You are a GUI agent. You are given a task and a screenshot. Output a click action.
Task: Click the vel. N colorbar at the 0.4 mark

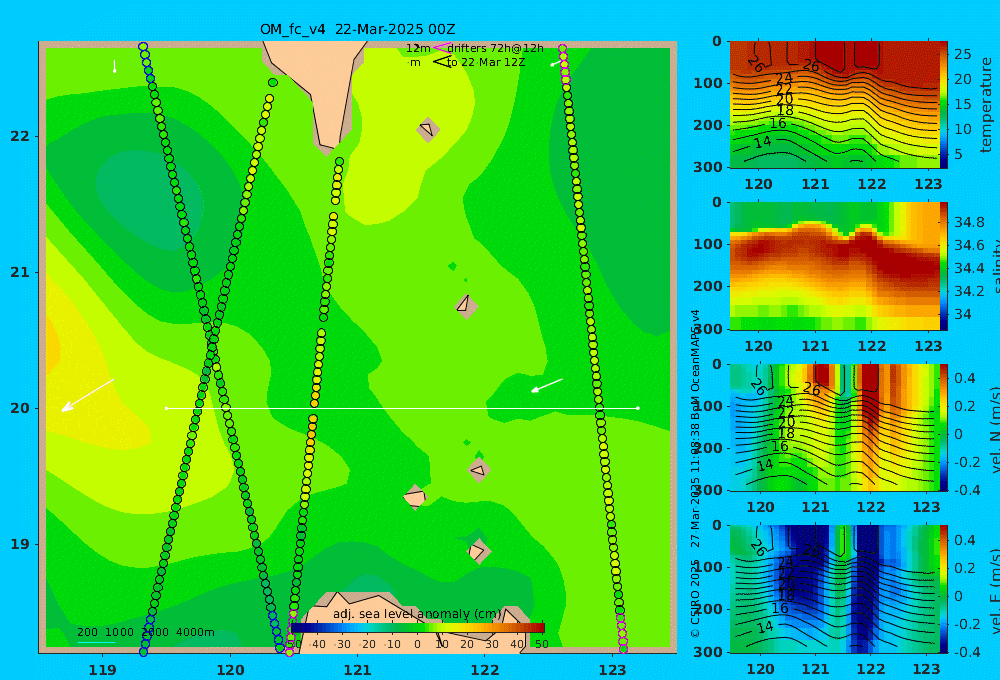point(945,378)
